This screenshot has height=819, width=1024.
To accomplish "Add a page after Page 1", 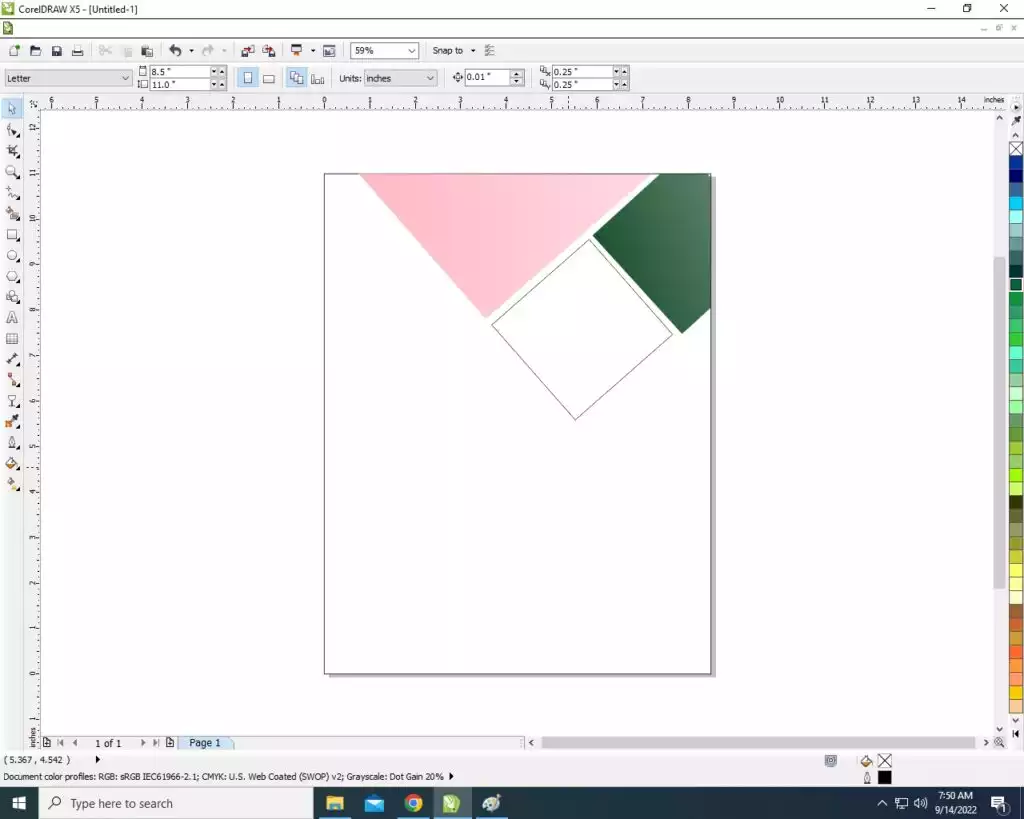I will (x=170, y=743).
